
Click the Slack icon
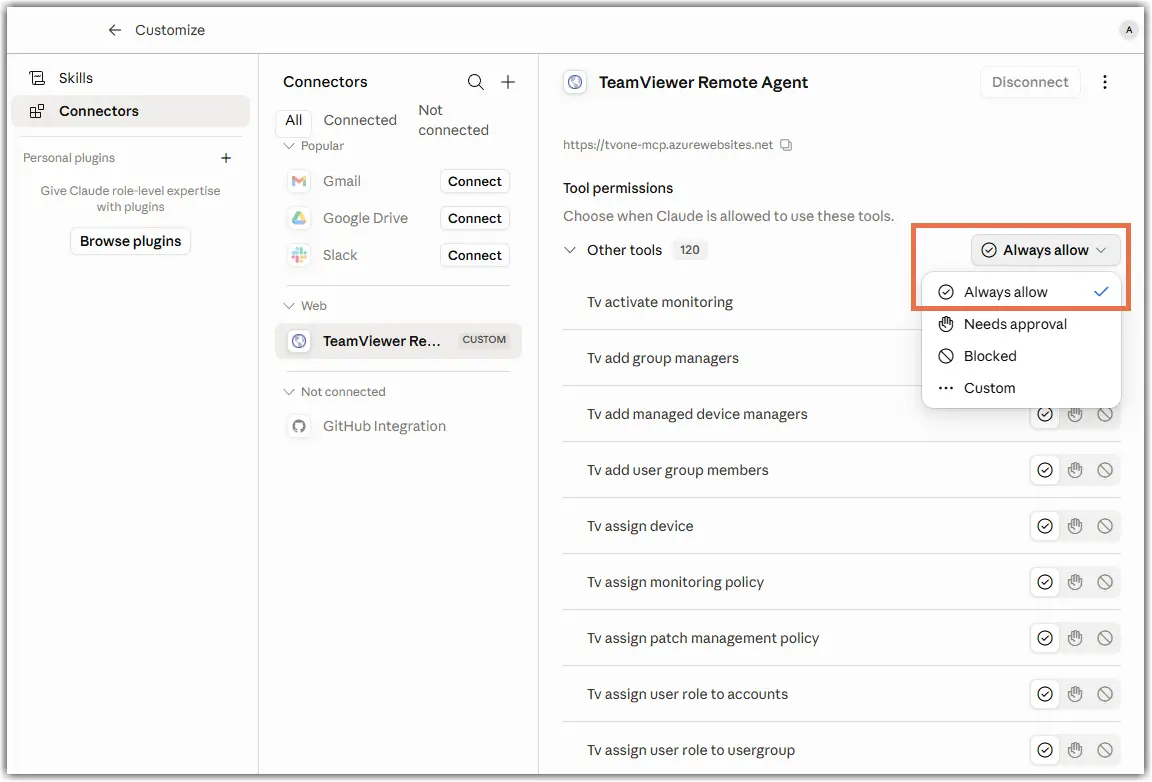point(299,255)
